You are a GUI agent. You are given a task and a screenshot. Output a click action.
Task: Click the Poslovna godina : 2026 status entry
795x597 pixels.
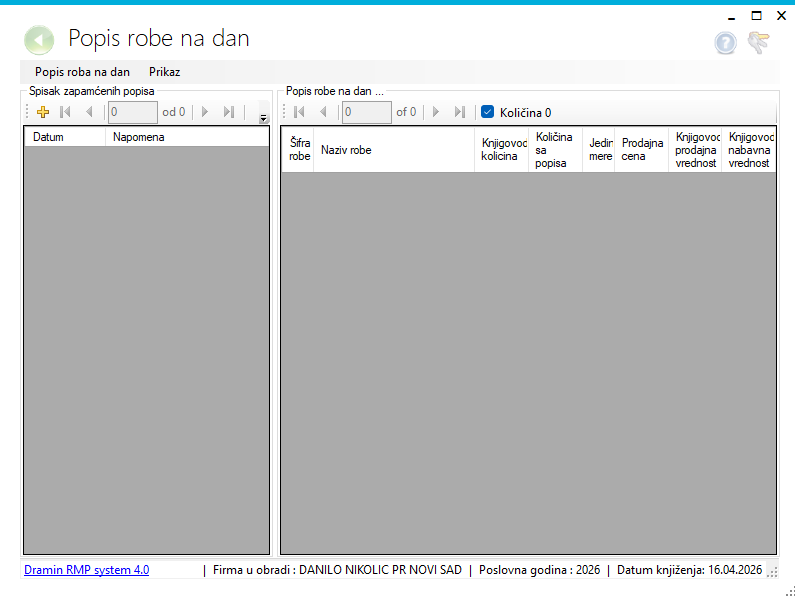[x=539, y=570]
